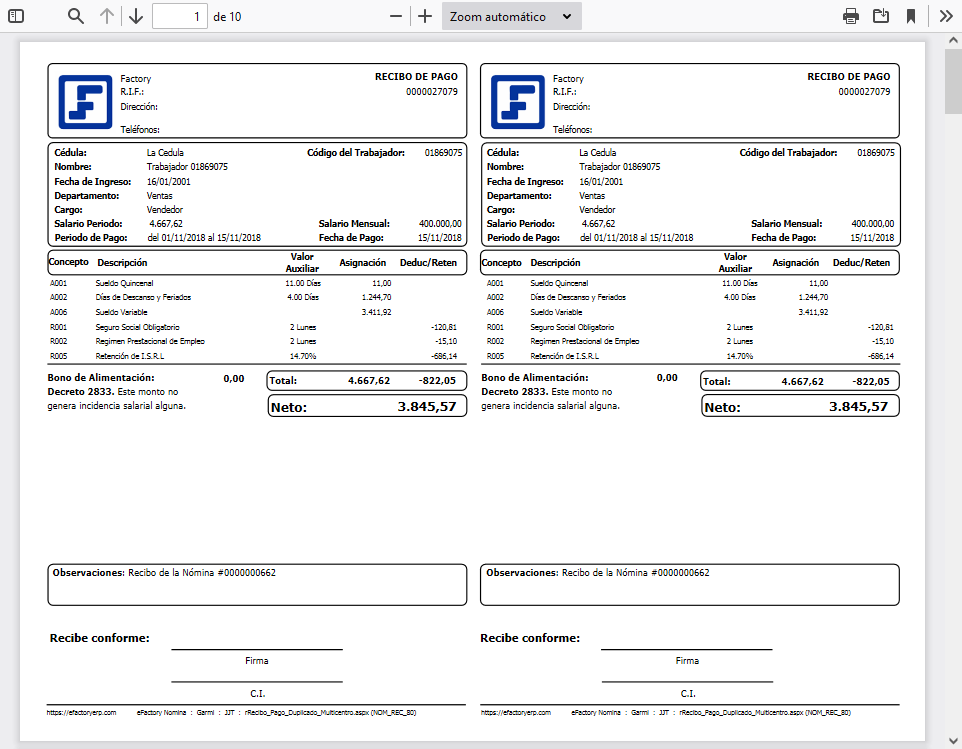Open additional PDF tools menu
The width and height of the screenshot is (962, 749).
pyautogui.click(x=946, y=16)
